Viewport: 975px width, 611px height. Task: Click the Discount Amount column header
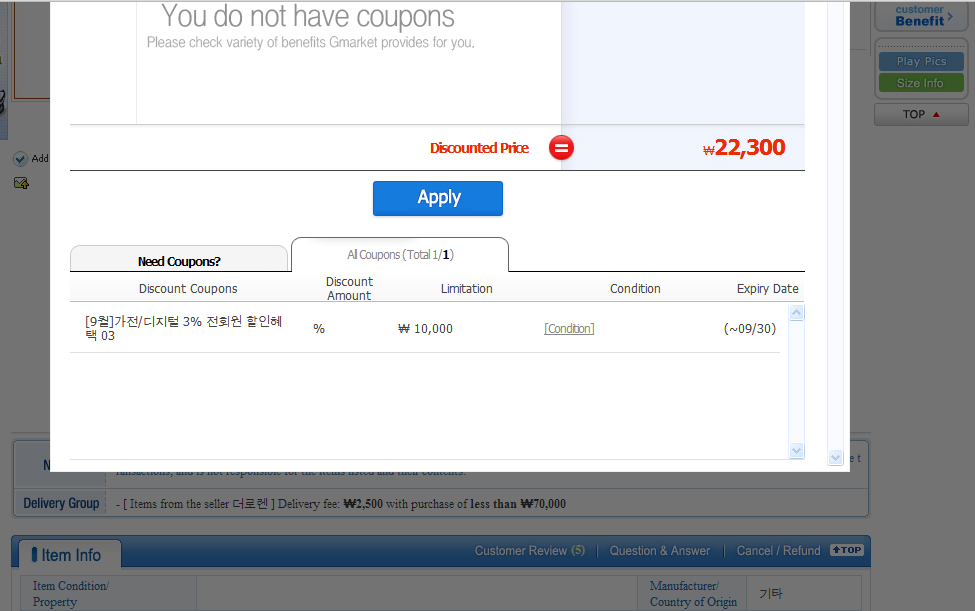point(349,289)
